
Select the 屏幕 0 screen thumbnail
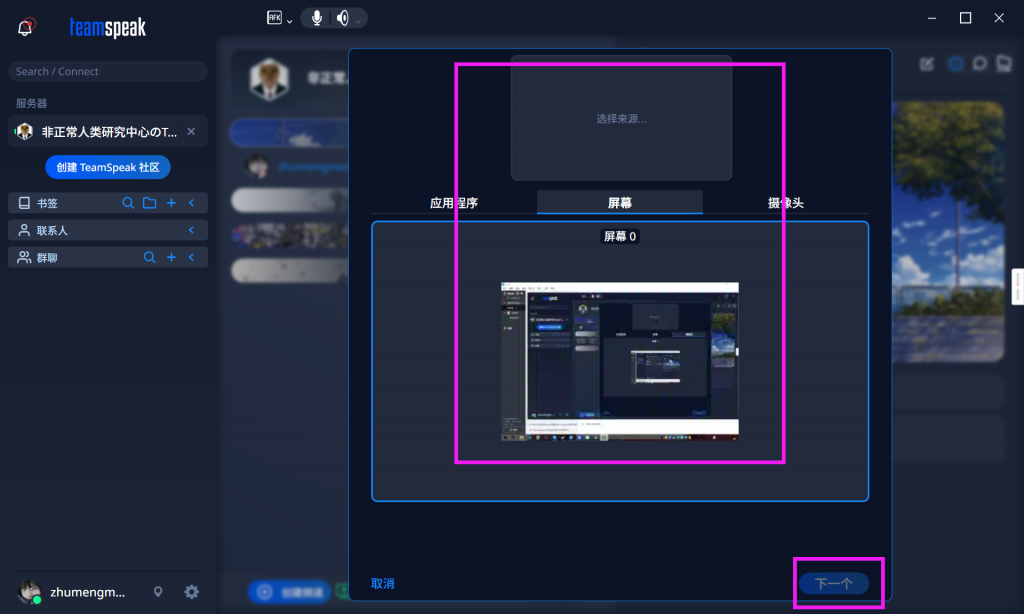click(x=619, y=361)
